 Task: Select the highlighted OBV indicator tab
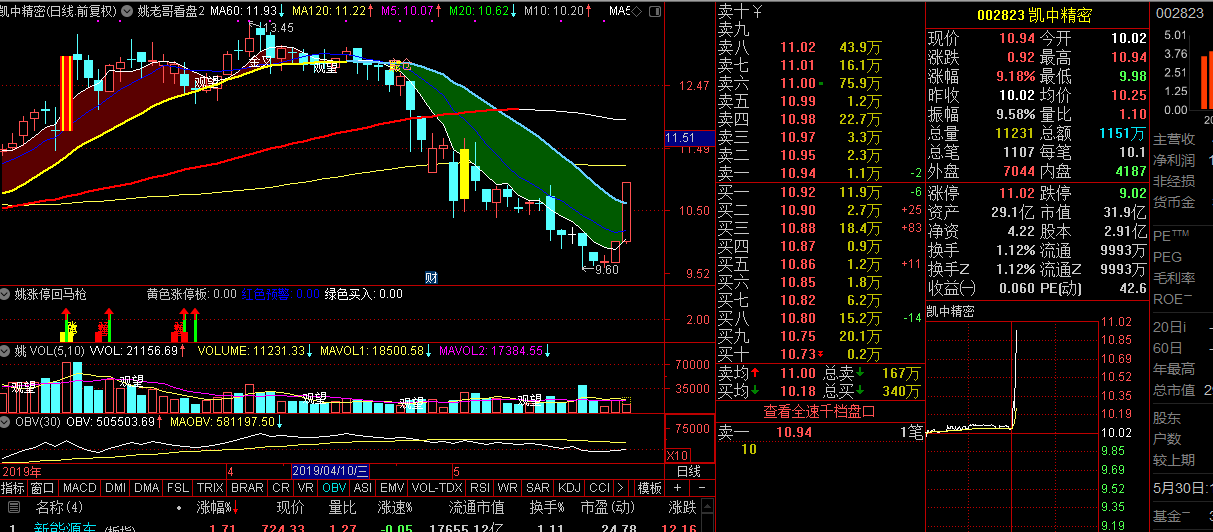tap(334, 488)
